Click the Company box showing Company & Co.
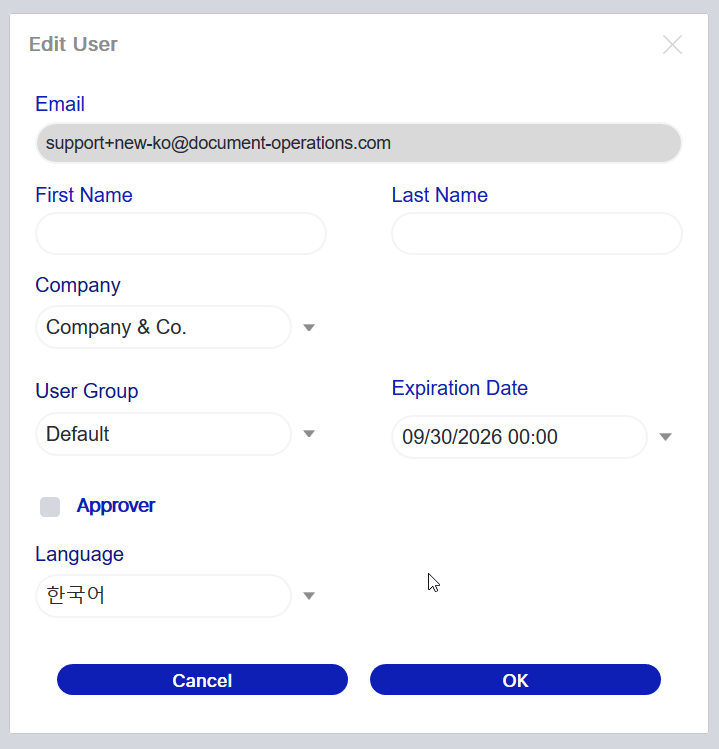The height and width of the screenshot is (749, 719). (x=163, y=327)
